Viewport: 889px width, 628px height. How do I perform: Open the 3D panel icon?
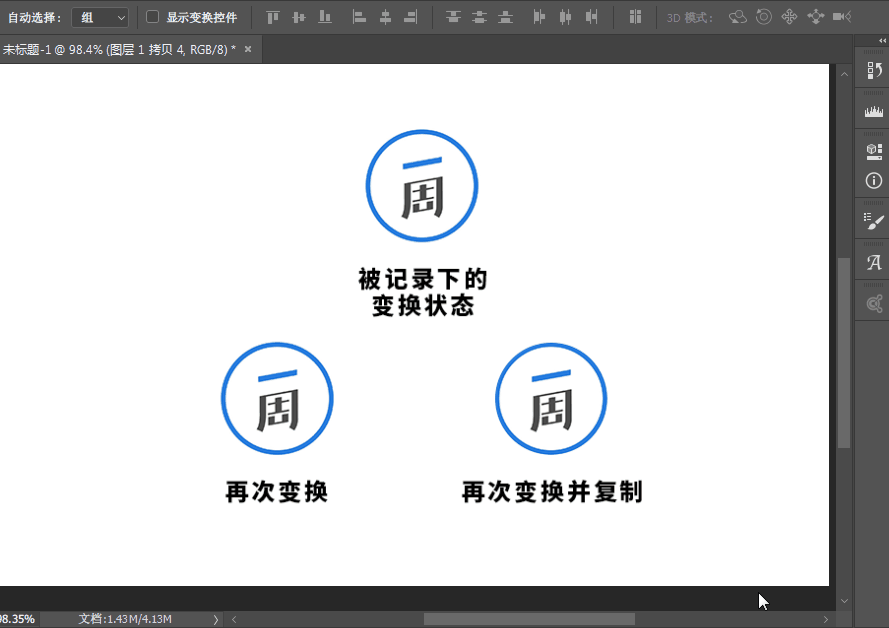pyautogui.click(x=873, y=151)
